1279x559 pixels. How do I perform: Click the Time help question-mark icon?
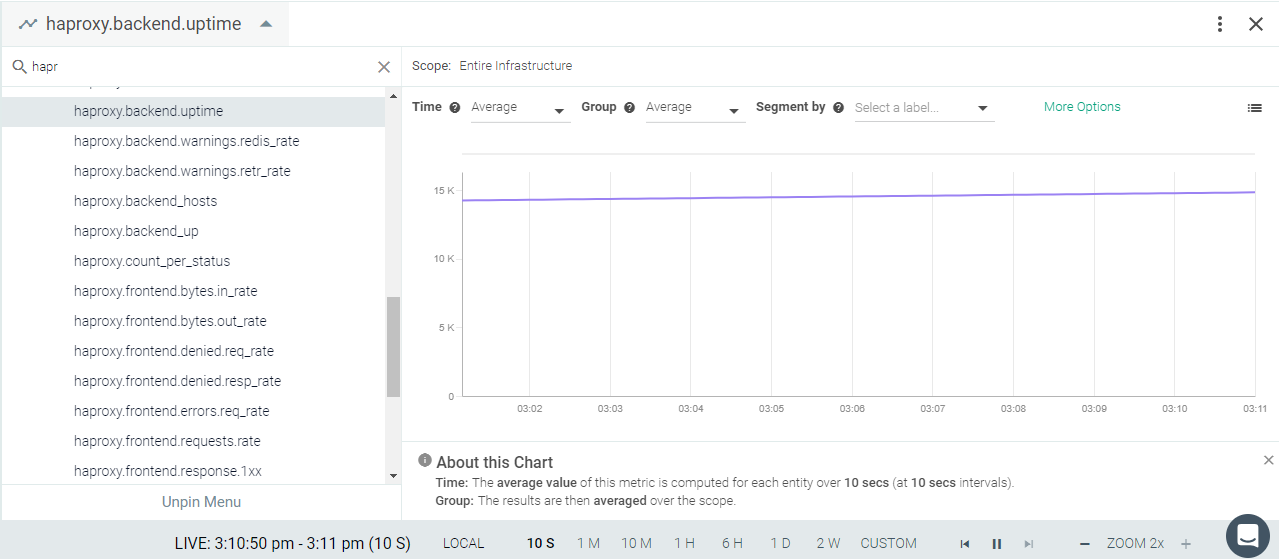[455, 108]
